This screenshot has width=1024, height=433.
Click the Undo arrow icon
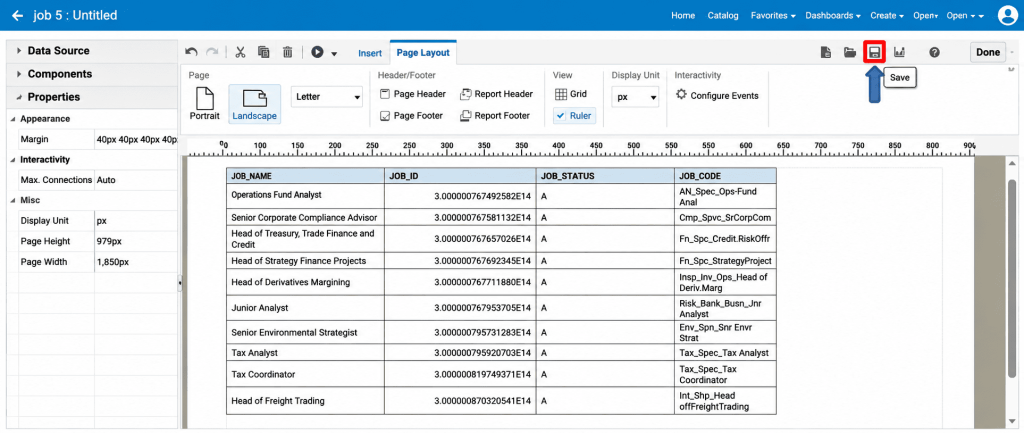(x=191, y=53)
